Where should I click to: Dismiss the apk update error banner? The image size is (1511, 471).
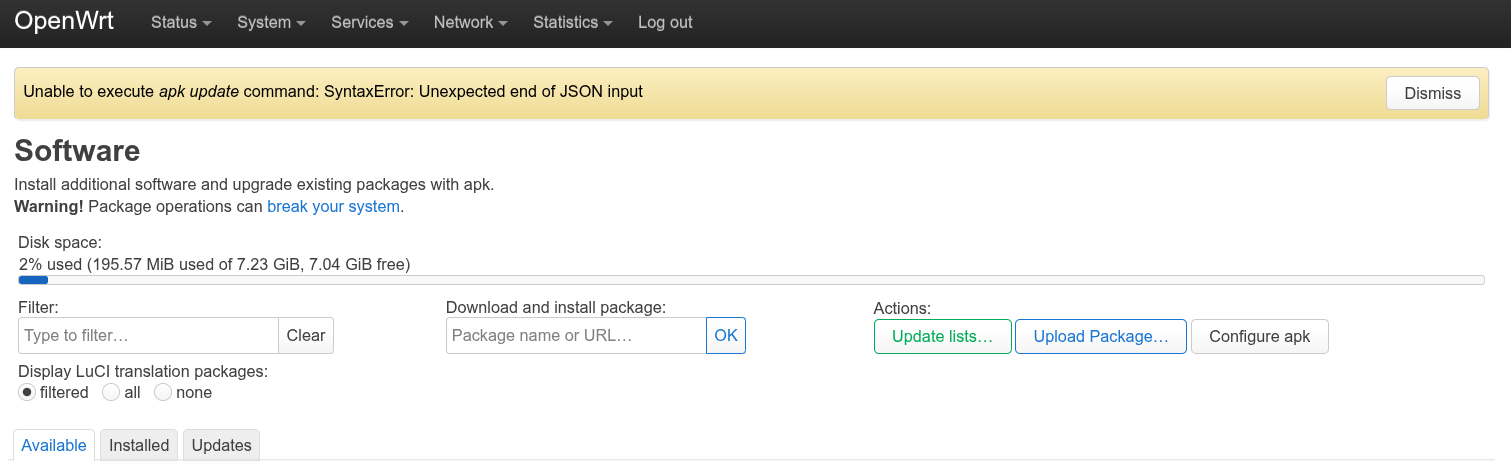pos(1432,93)
